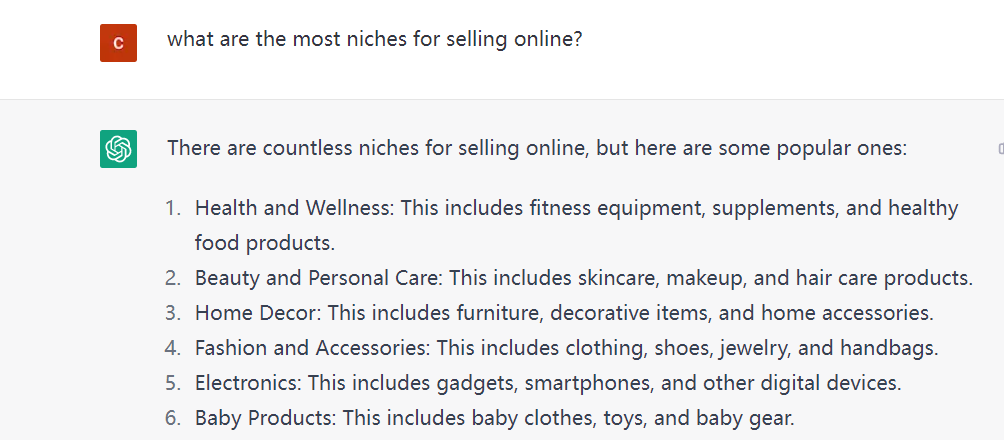Click the list number 4 marker
The width and height of the screenshot is (1004, 440).
click(173, 348)
